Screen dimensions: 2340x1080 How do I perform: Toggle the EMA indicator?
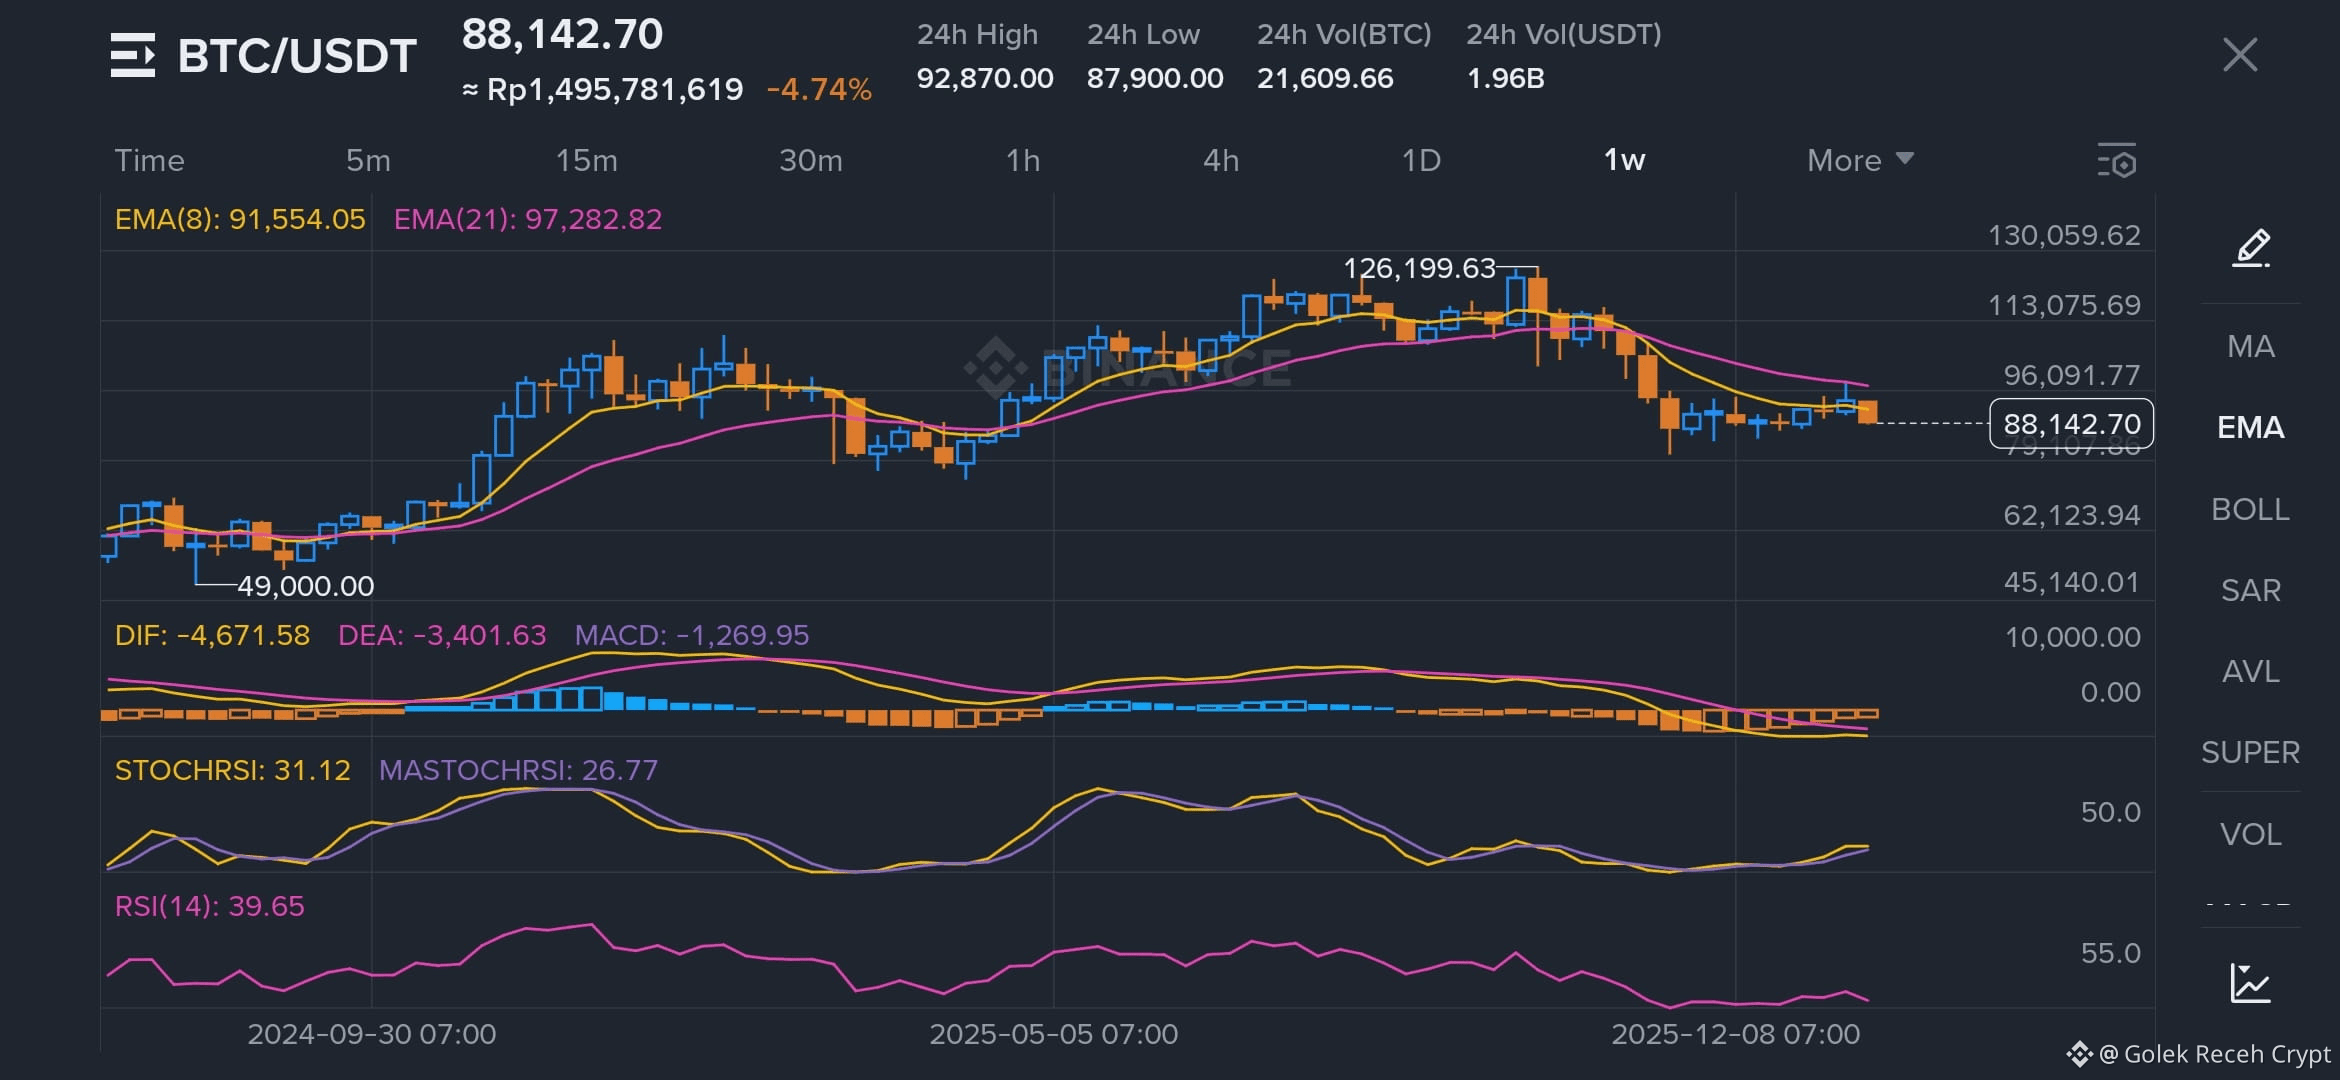pos(2251,427)
